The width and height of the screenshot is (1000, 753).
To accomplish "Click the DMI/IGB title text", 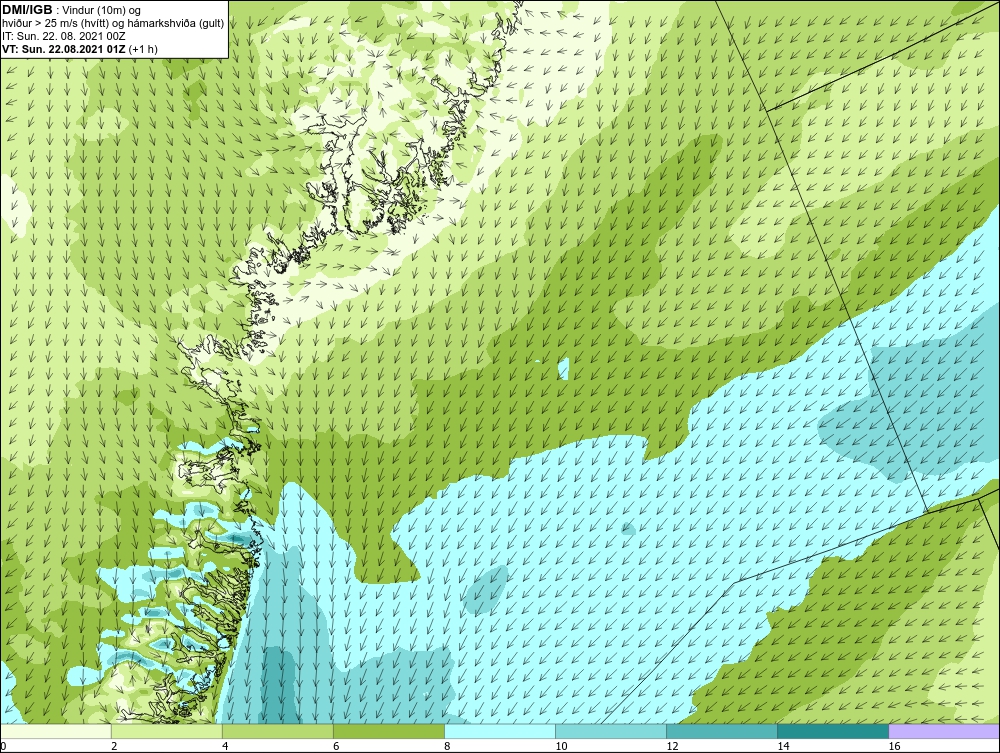I will [27, 10].
